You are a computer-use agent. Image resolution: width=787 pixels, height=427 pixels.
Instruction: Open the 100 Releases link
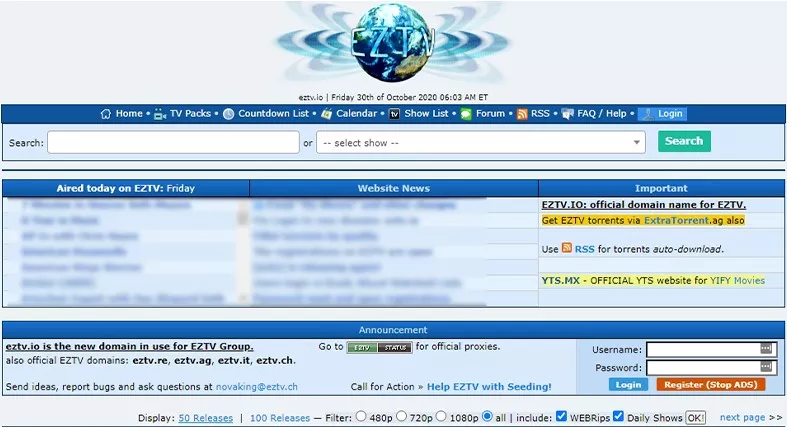click(280, 418)
